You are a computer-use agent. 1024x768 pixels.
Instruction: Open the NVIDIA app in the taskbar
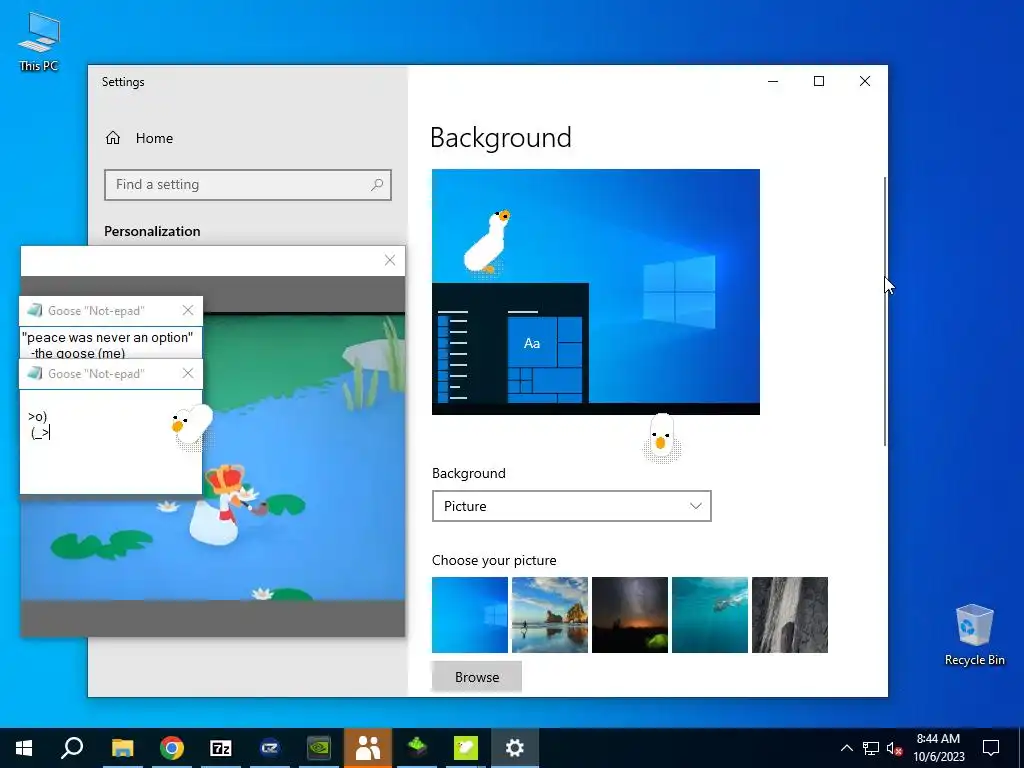[319, 748]
